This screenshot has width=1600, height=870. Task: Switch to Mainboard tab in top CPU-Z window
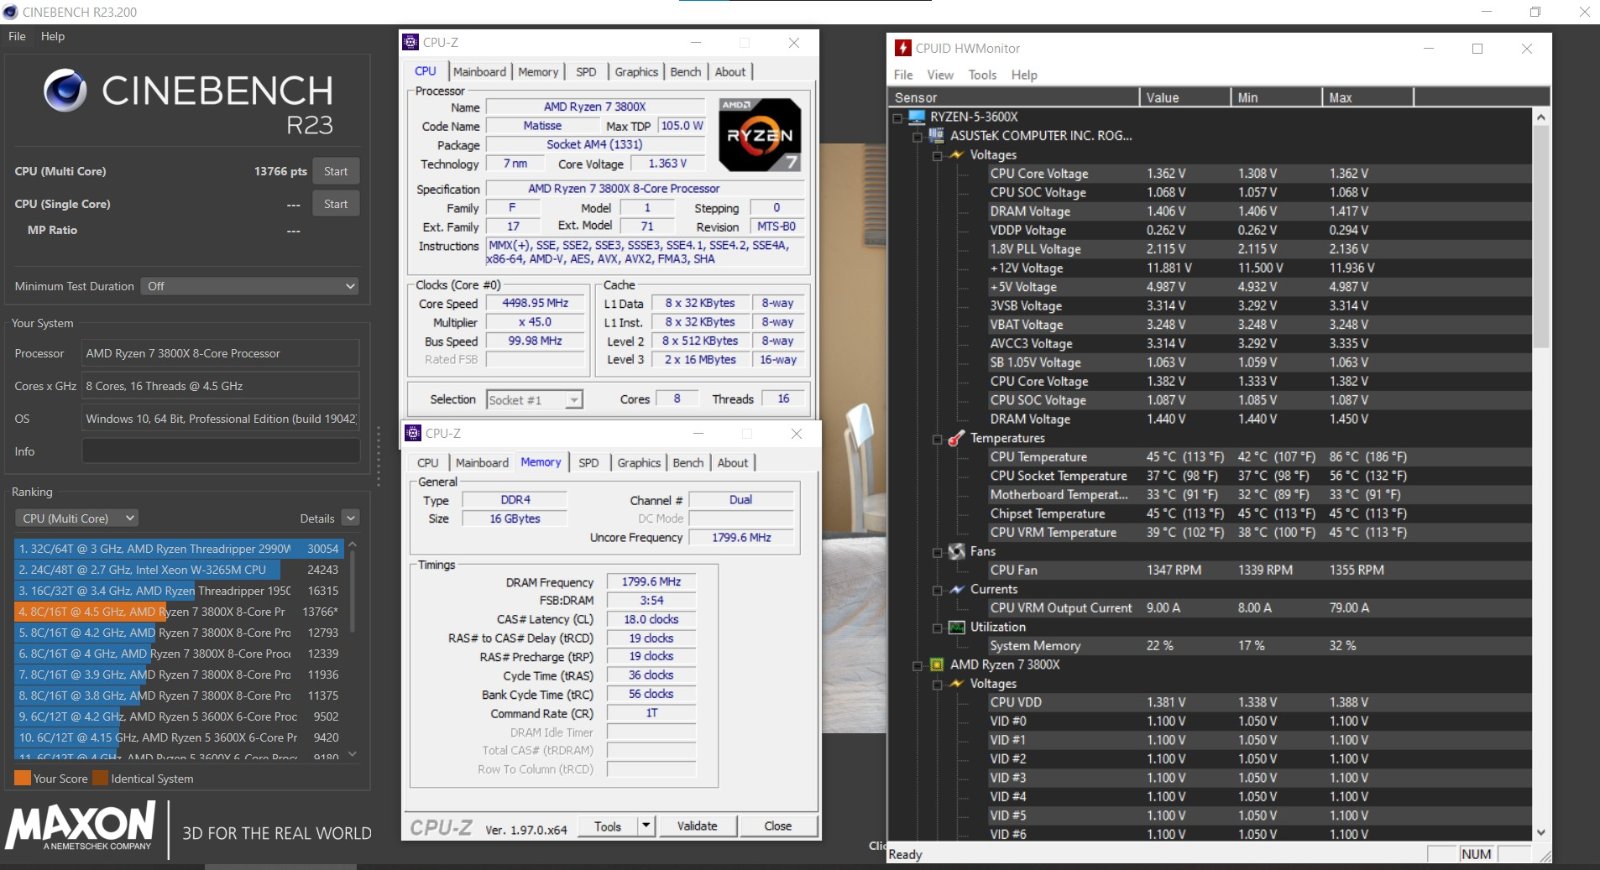[x=480, y=72]
